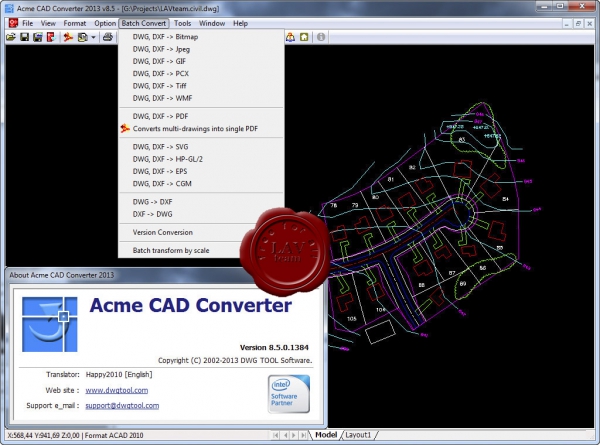Click the support@dwgtool.com email link

click(122, 406)
